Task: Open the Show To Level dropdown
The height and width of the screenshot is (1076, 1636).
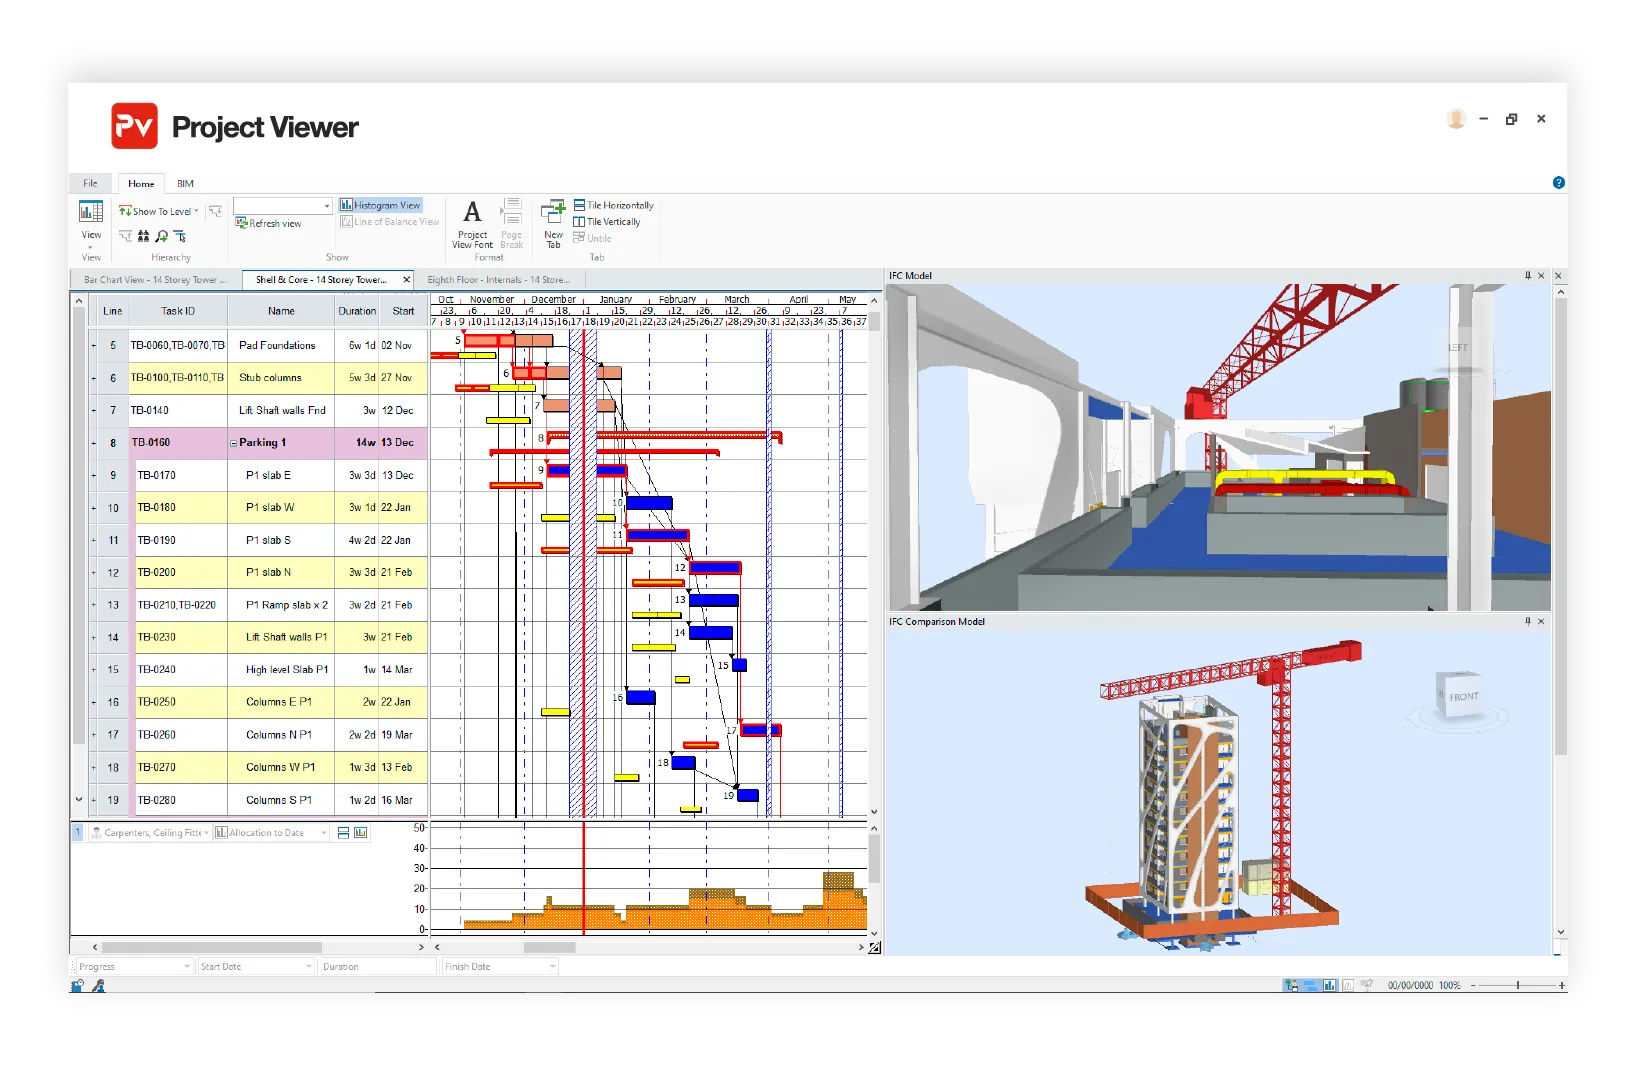Action: pos(159,211)
